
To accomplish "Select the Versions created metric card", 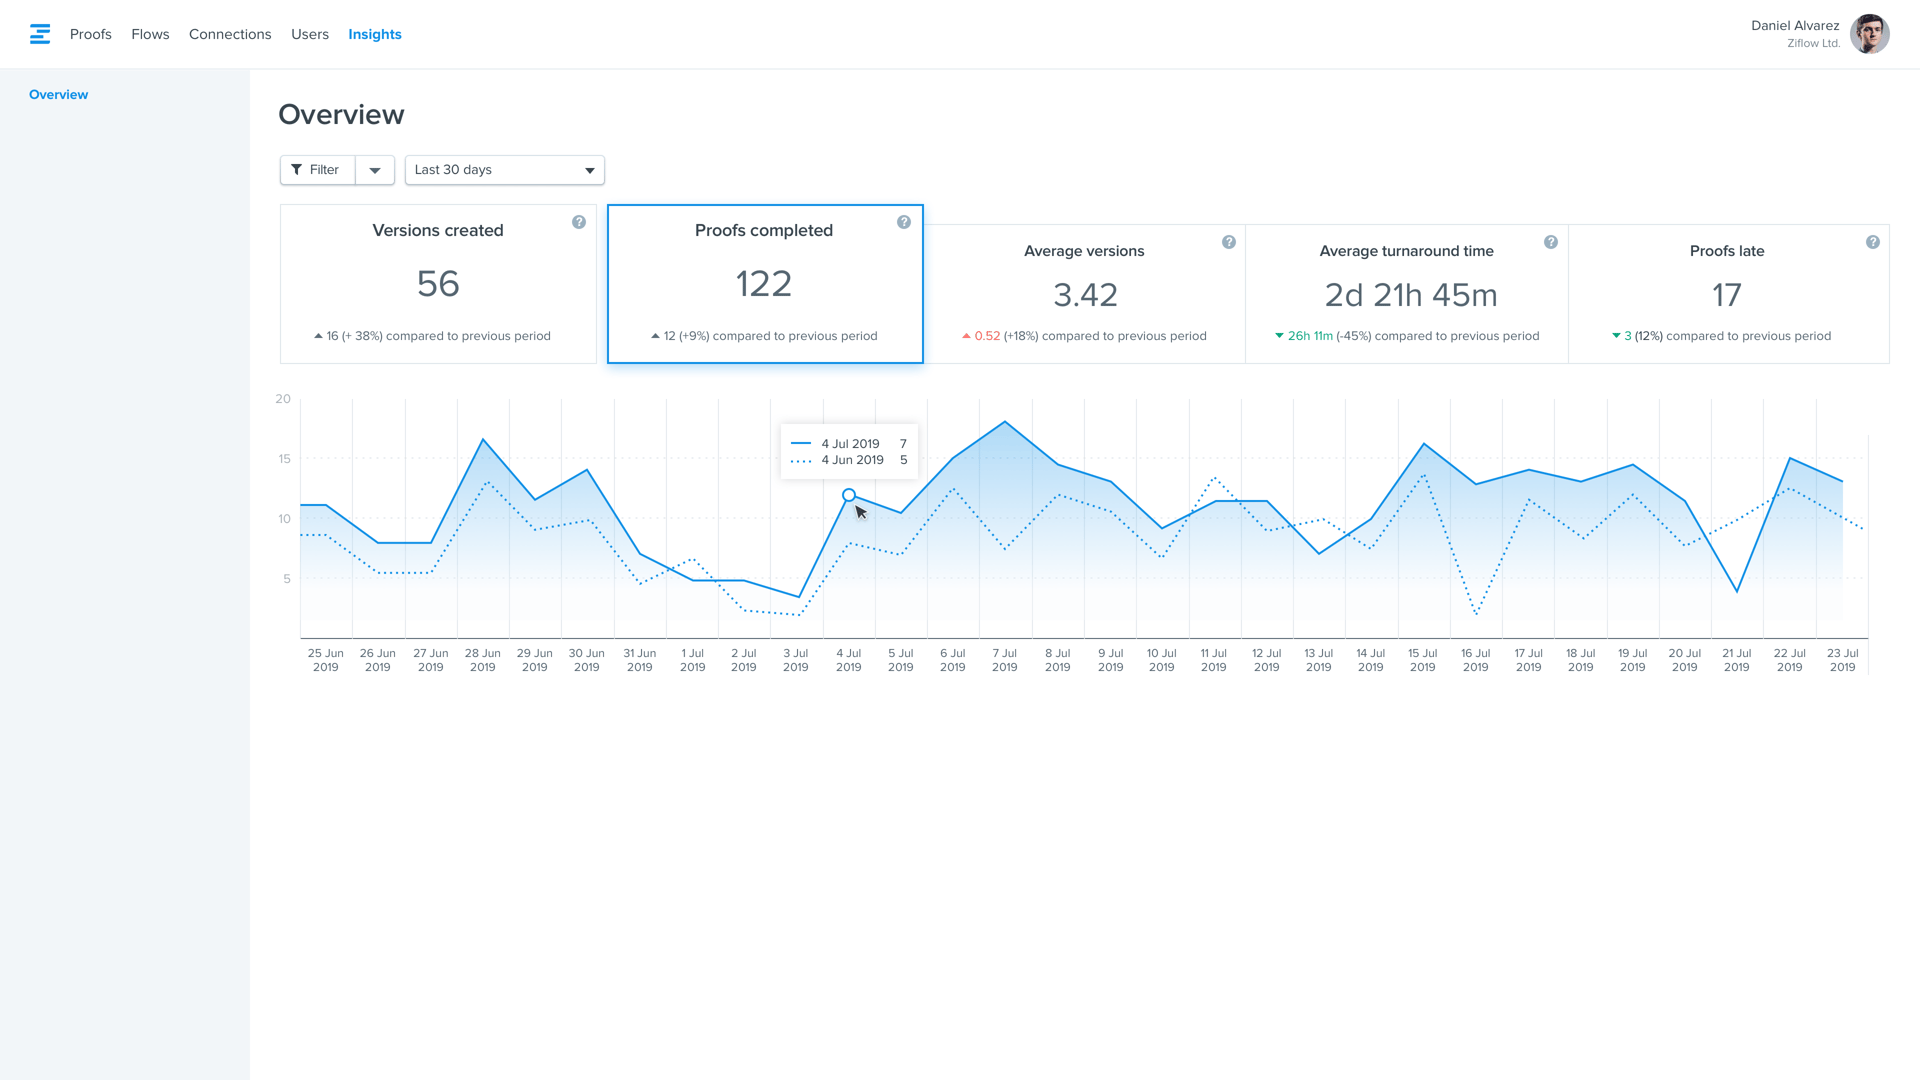I will pyautogui.click(x=437, y=284).
